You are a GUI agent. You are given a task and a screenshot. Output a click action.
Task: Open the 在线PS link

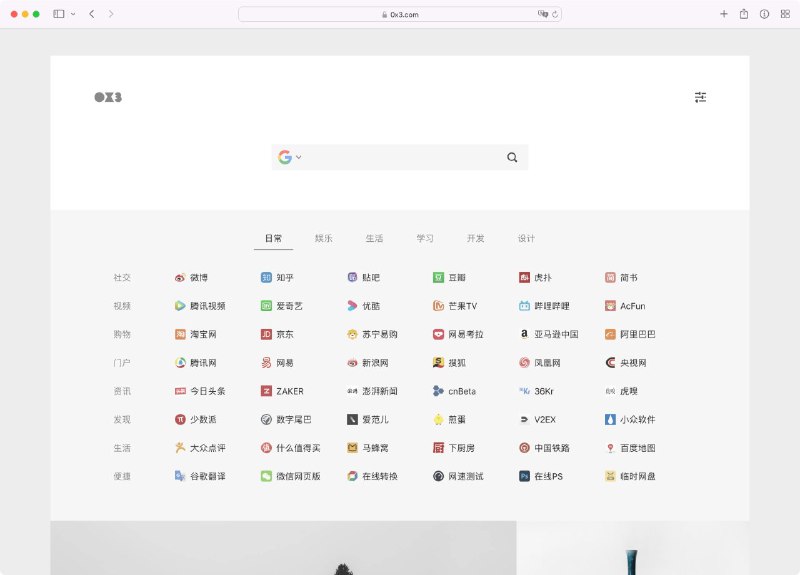[541, 476]
